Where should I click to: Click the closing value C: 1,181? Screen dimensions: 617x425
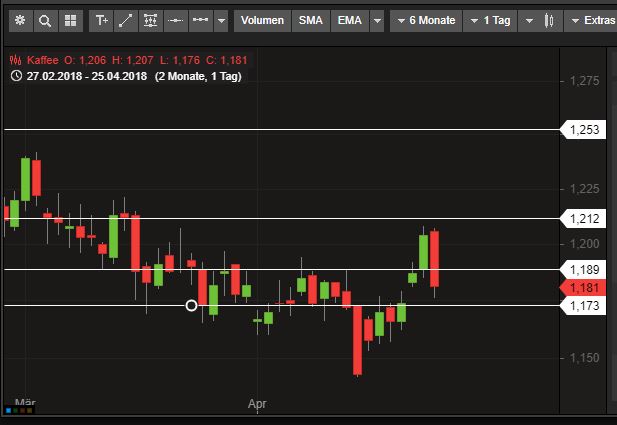tap(227, 60)
